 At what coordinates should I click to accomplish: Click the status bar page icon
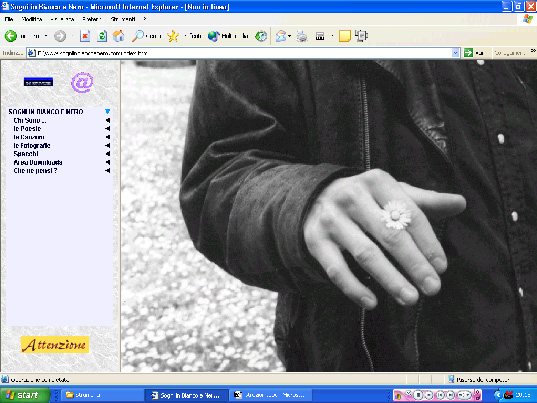tap(5, 379)
